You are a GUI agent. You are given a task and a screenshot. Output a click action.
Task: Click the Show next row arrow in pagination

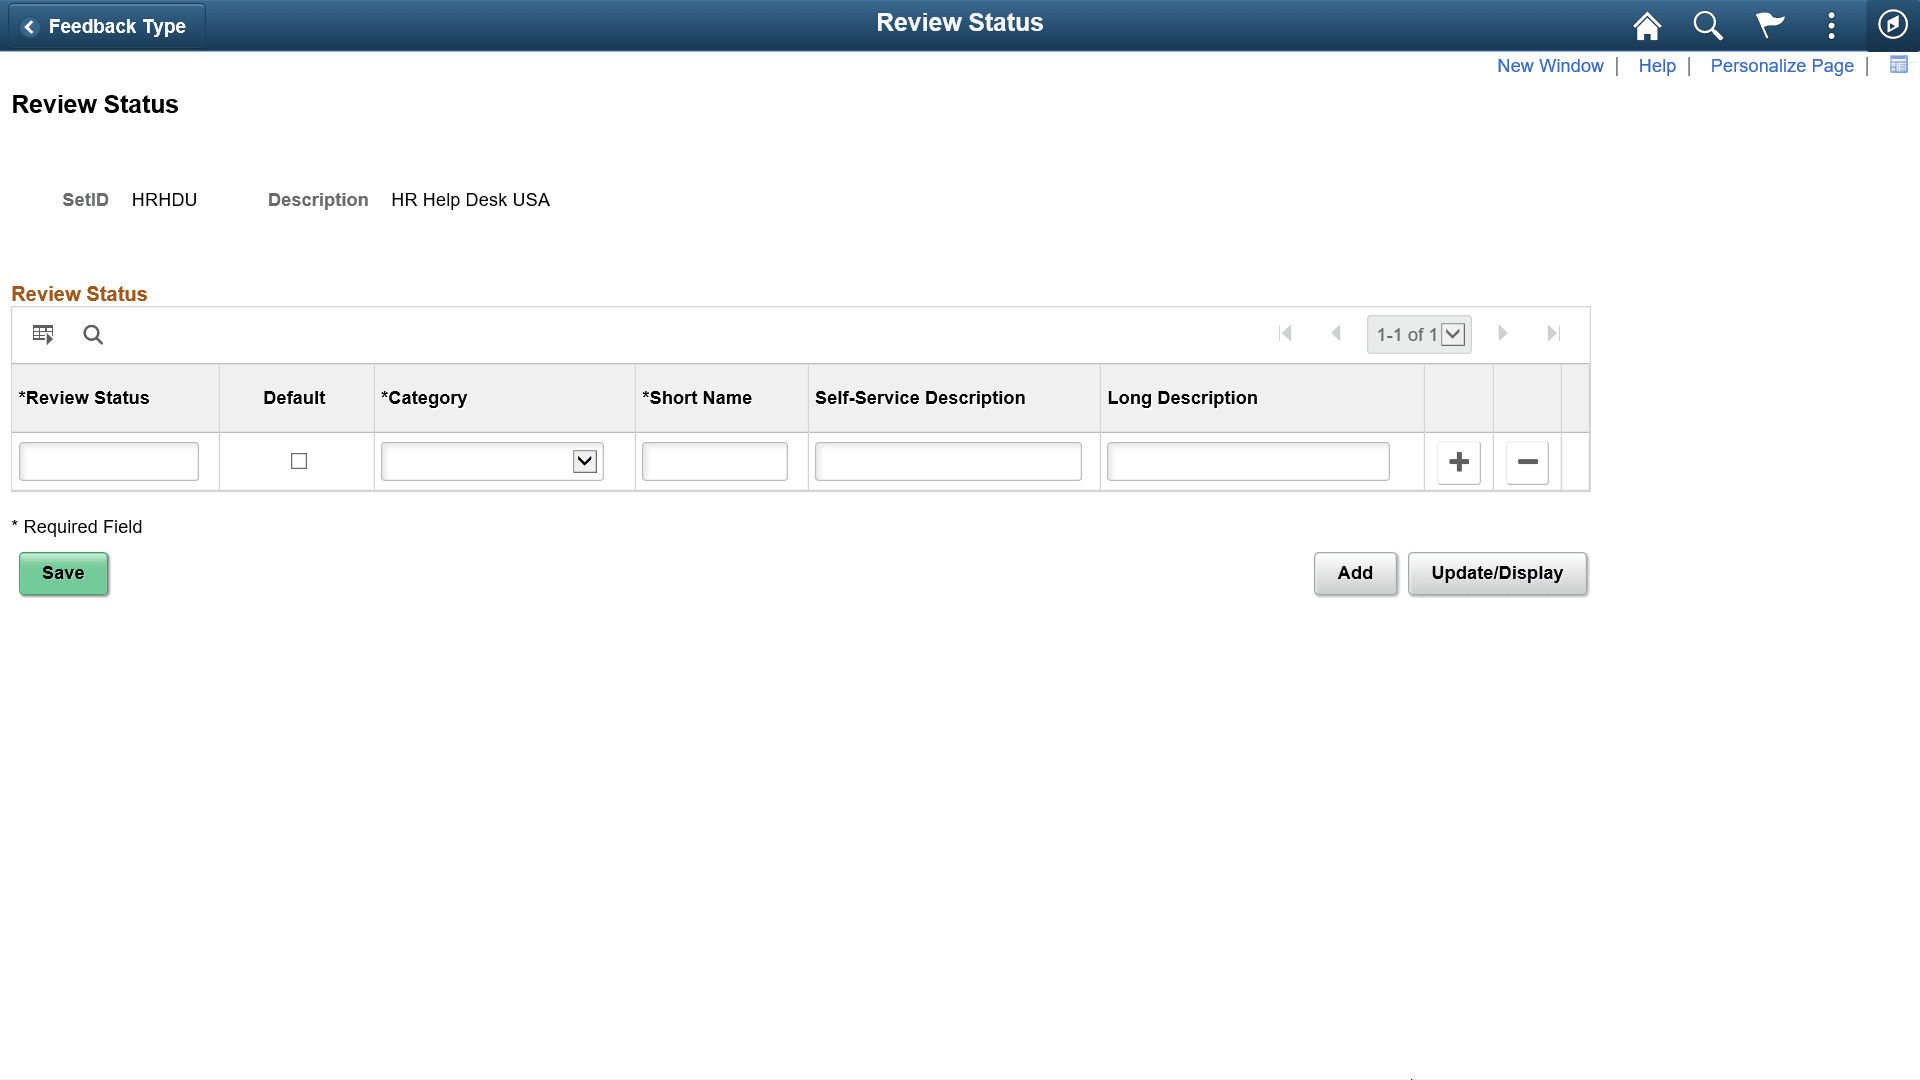(1503, 333)
